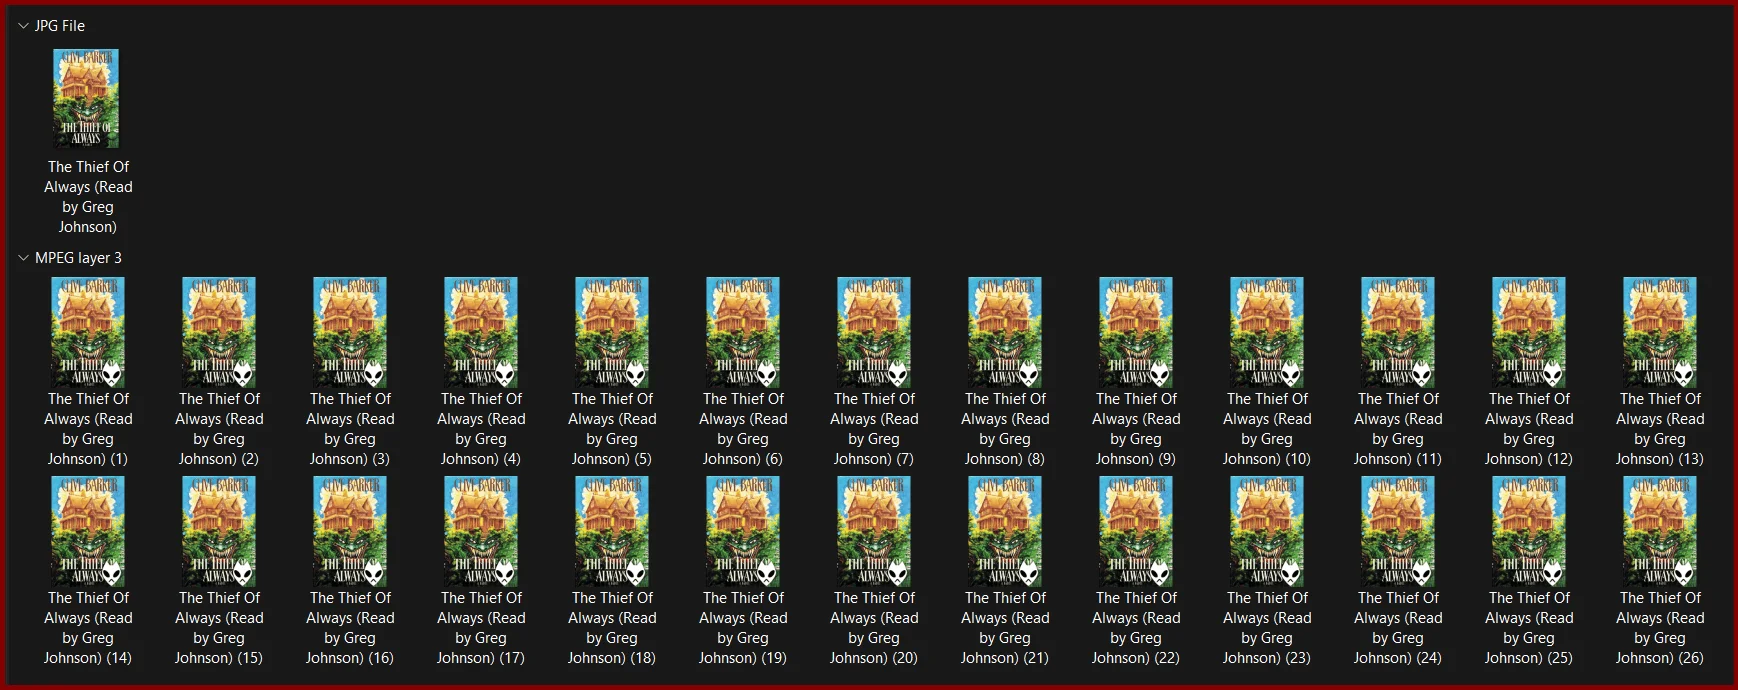Click file name text ending 'Johnson) (10)'
The width and height of the screenshot is (1738, 690).
point(1267,429)
